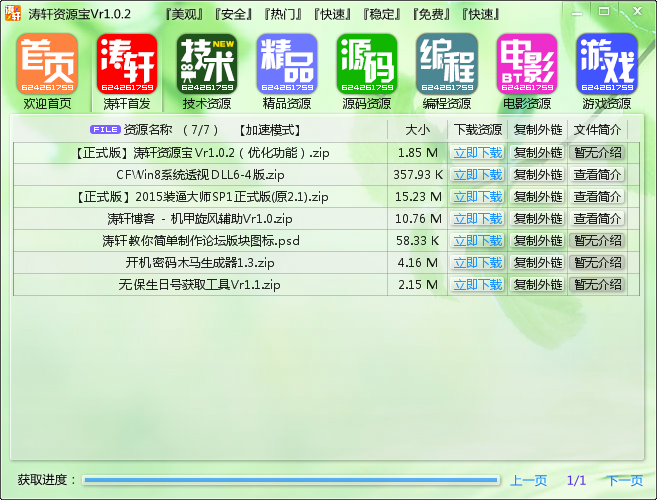
Task: Open the 编程资源 icon
Action: [447, 64]
